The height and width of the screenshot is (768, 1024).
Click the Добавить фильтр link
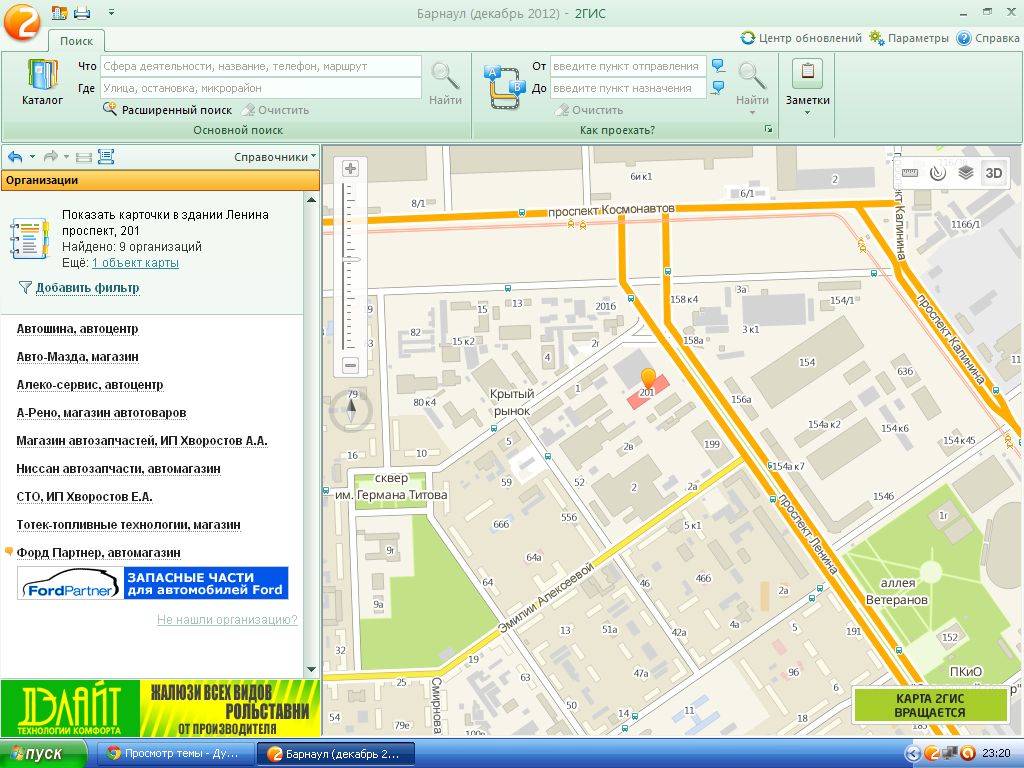tap(87, 288)
